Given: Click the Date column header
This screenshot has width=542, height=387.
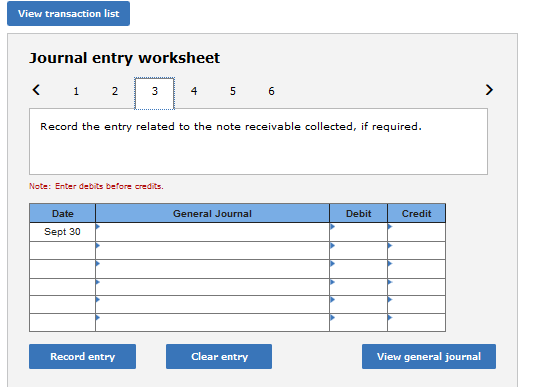Looking at the screenshot, I should tap(62, 213).
